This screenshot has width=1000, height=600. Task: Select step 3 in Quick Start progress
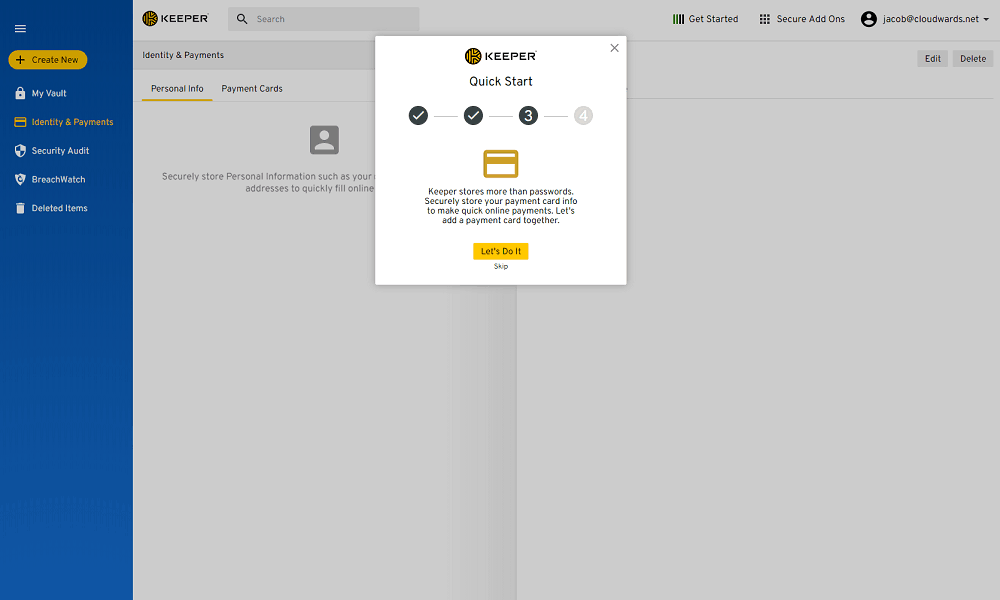[x=528, y=115]
